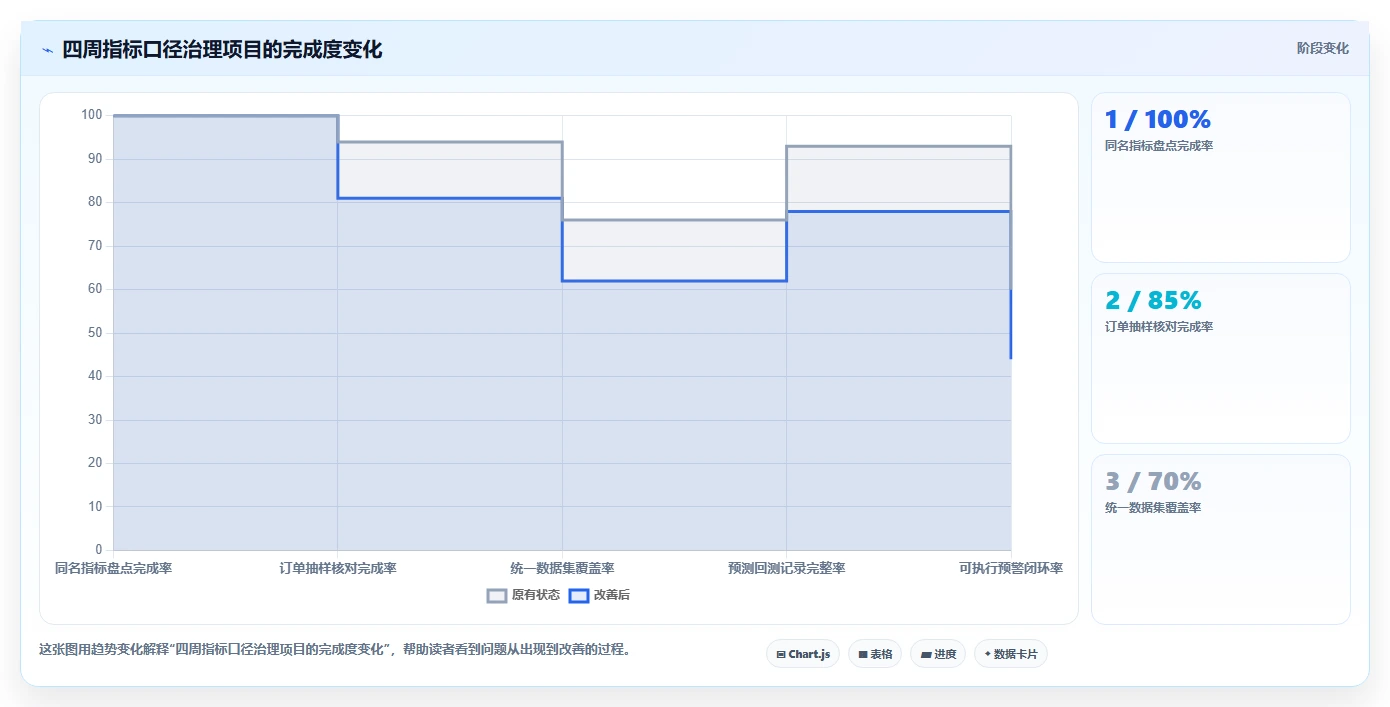
Task: Click the icon inside the Chart.js tag
Action: (x=781, y=654)
